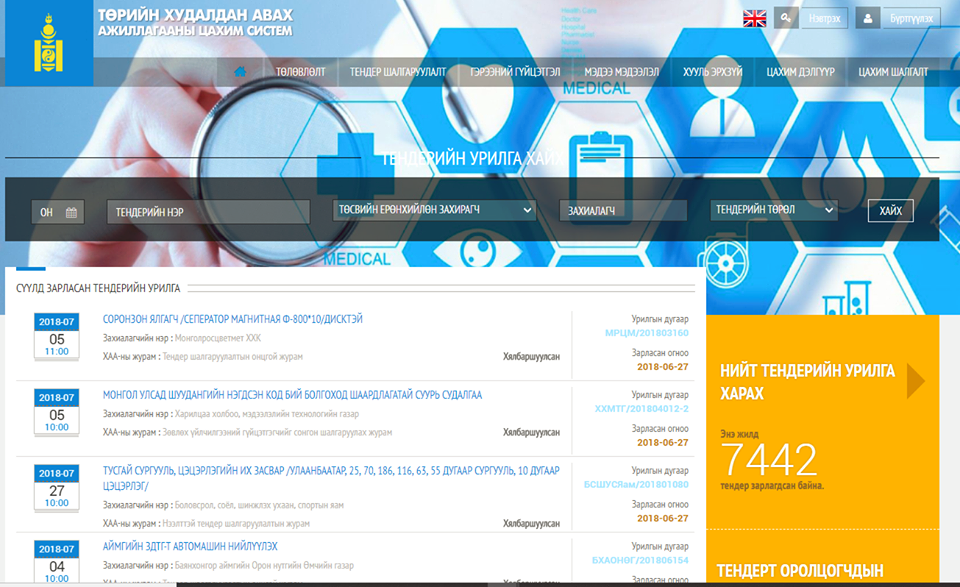Click the arrow on the orange tender panel
Viewport: 960px width, 587px height.
(915, 381)
